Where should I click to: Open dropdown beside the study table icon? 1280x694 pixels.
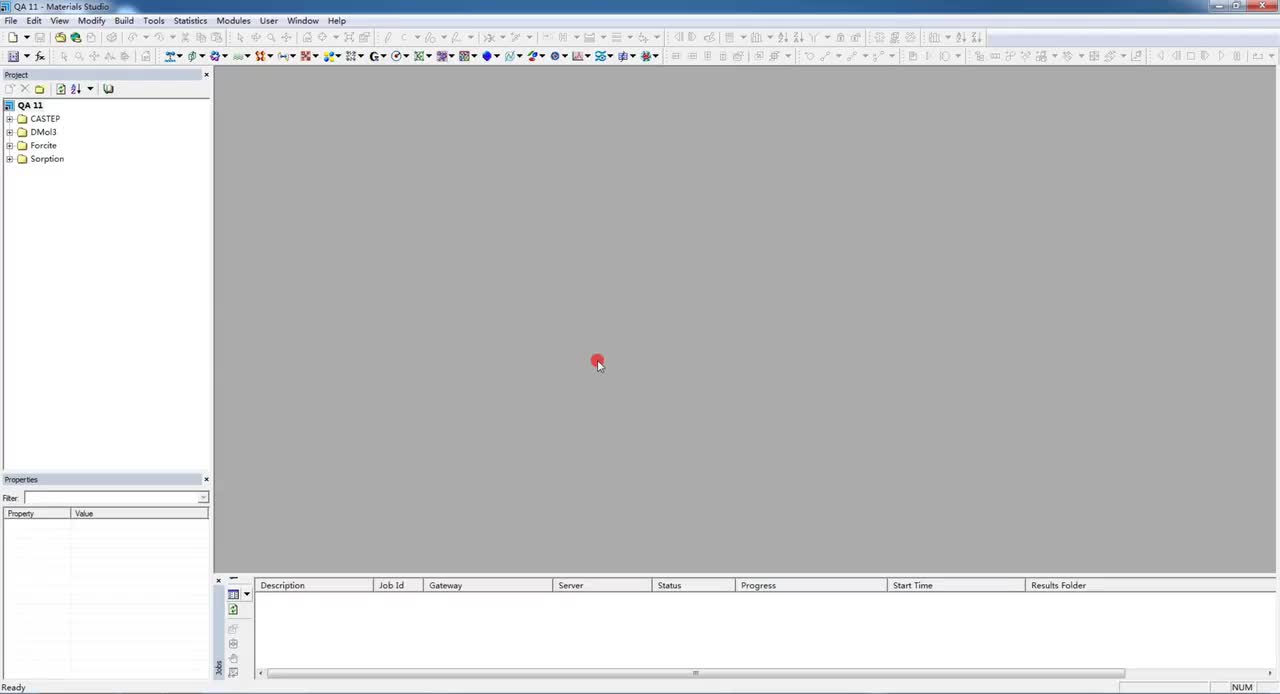26,56
